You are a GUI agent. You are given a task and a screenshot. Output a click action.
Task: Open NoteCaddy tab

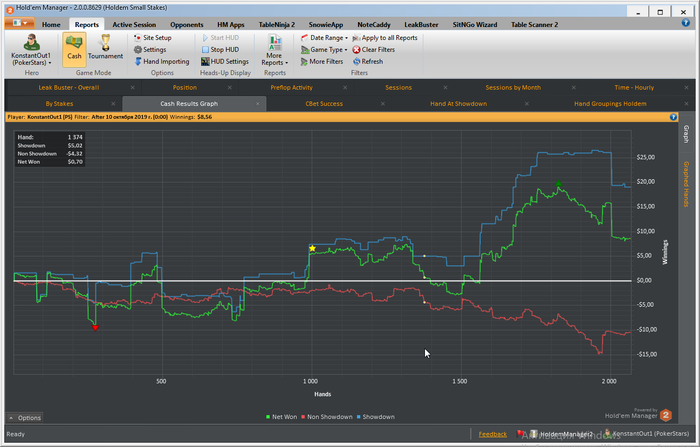click(374, 25)
